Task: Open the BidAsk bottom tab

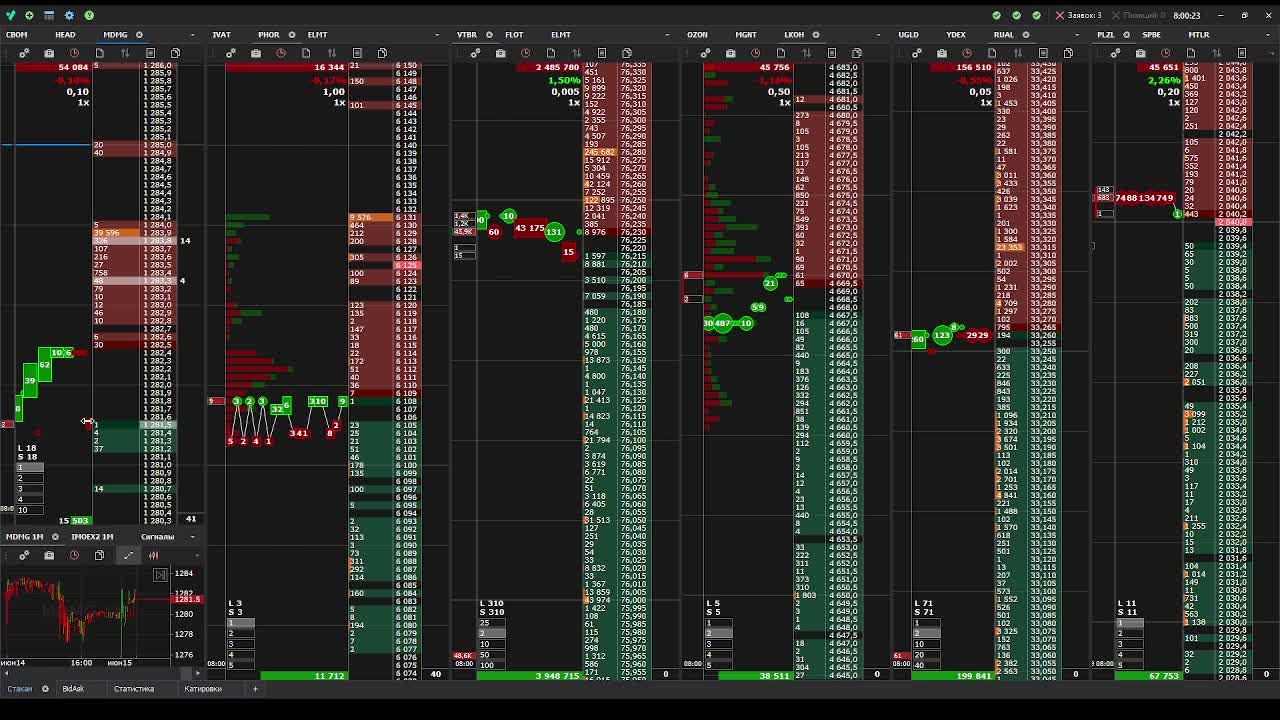Action: pos(73,689)
